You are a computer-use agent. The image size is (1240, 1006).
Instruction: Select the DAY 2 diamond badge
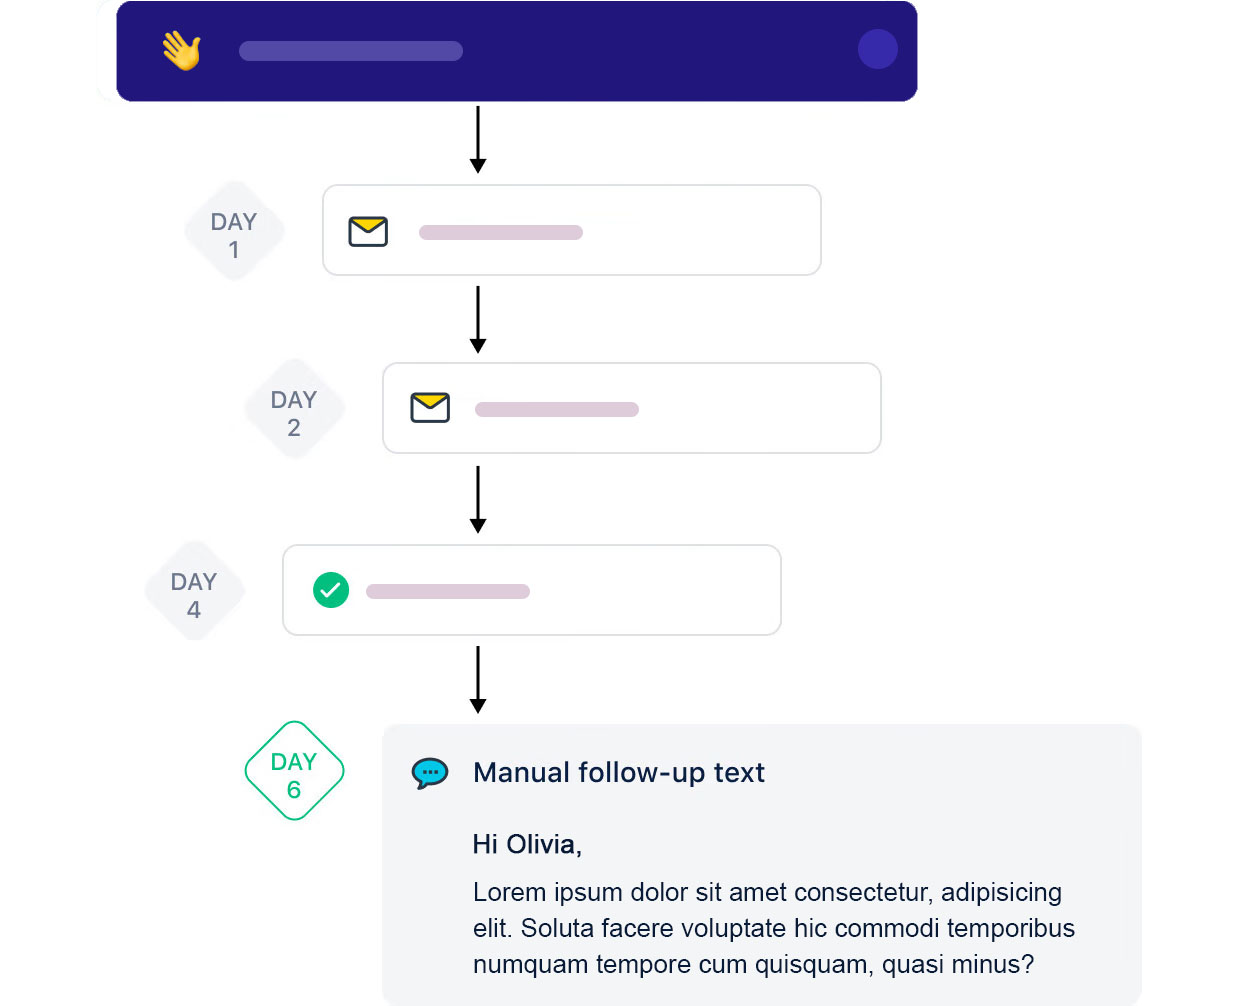(294, 409)
